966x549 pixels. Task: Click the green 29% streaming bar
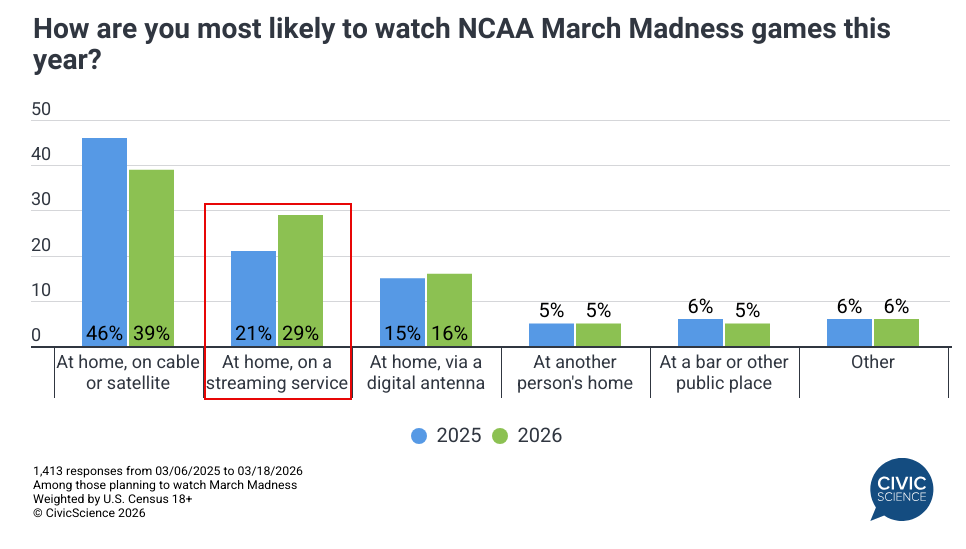[300, 280]
